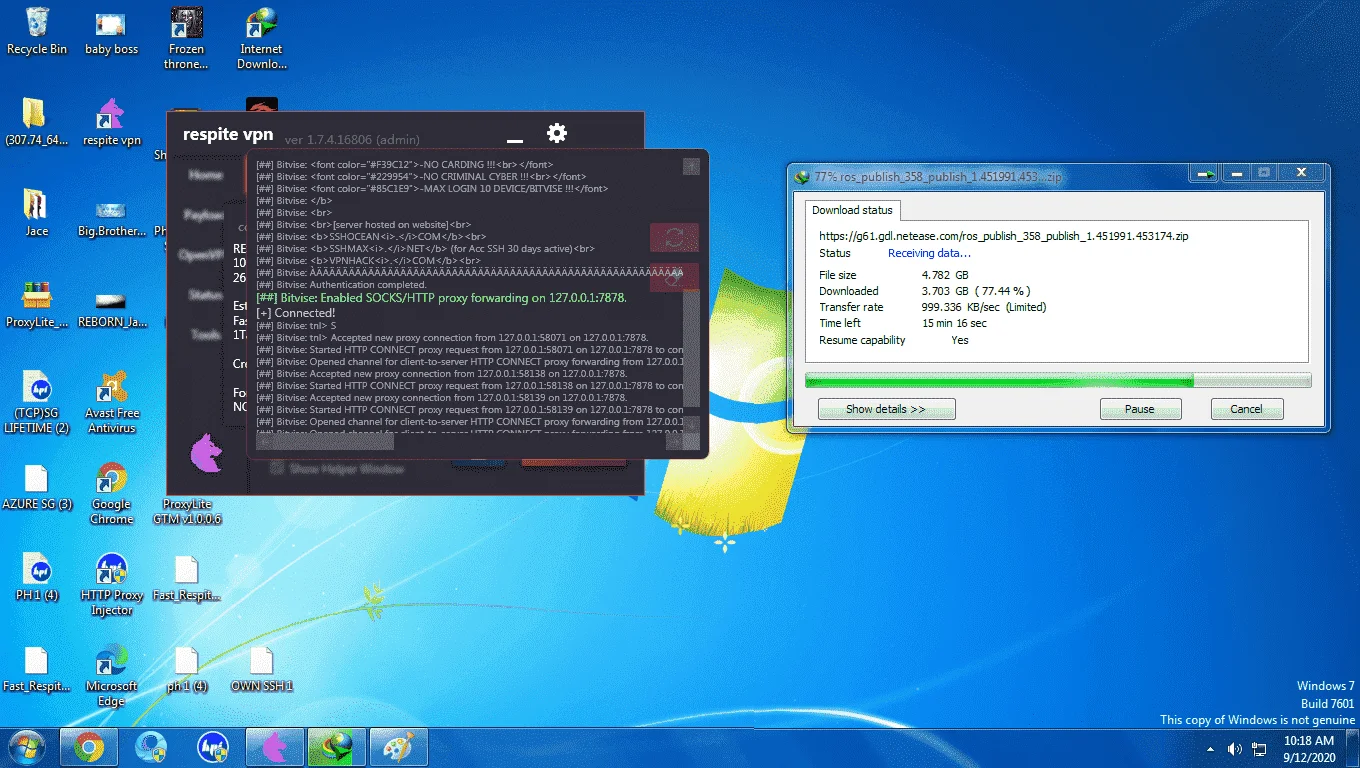Click the '[+] Connected!' log line

point(296,313)
